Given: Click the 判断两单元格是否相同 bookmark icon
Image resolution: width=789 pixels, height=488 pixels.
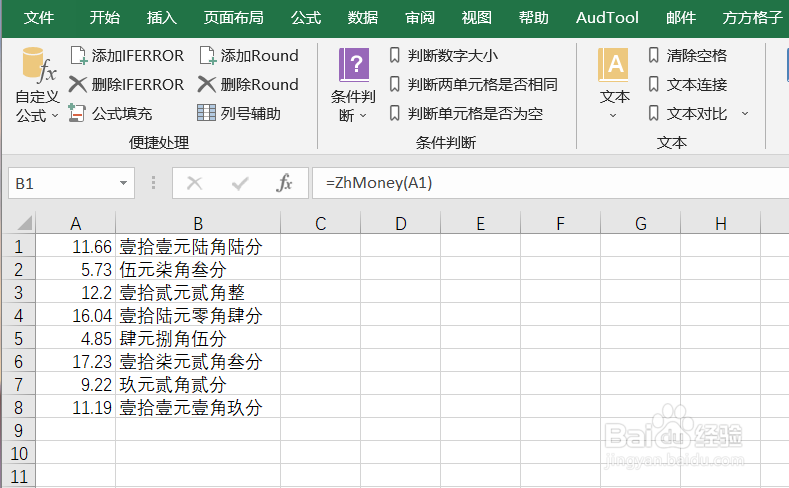Looking at the screenshot, I should coord(395,84).
